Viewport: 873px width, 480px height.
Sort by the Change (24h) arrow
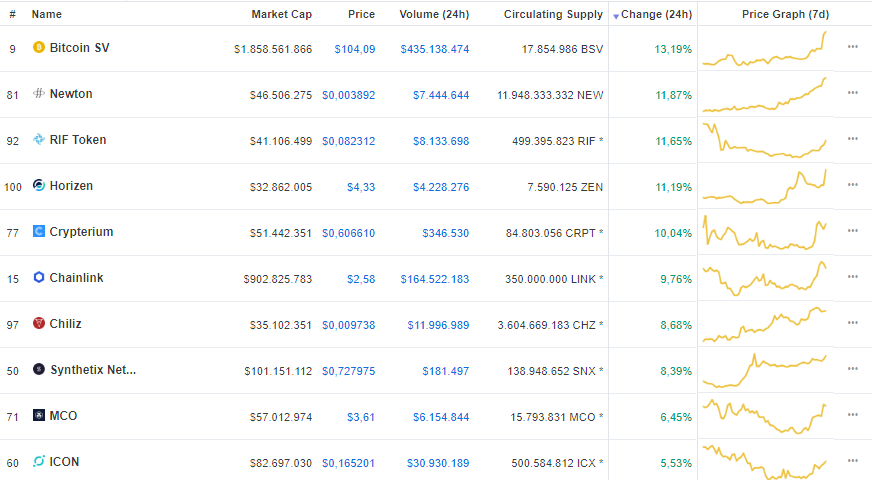[x=616, y=16]
